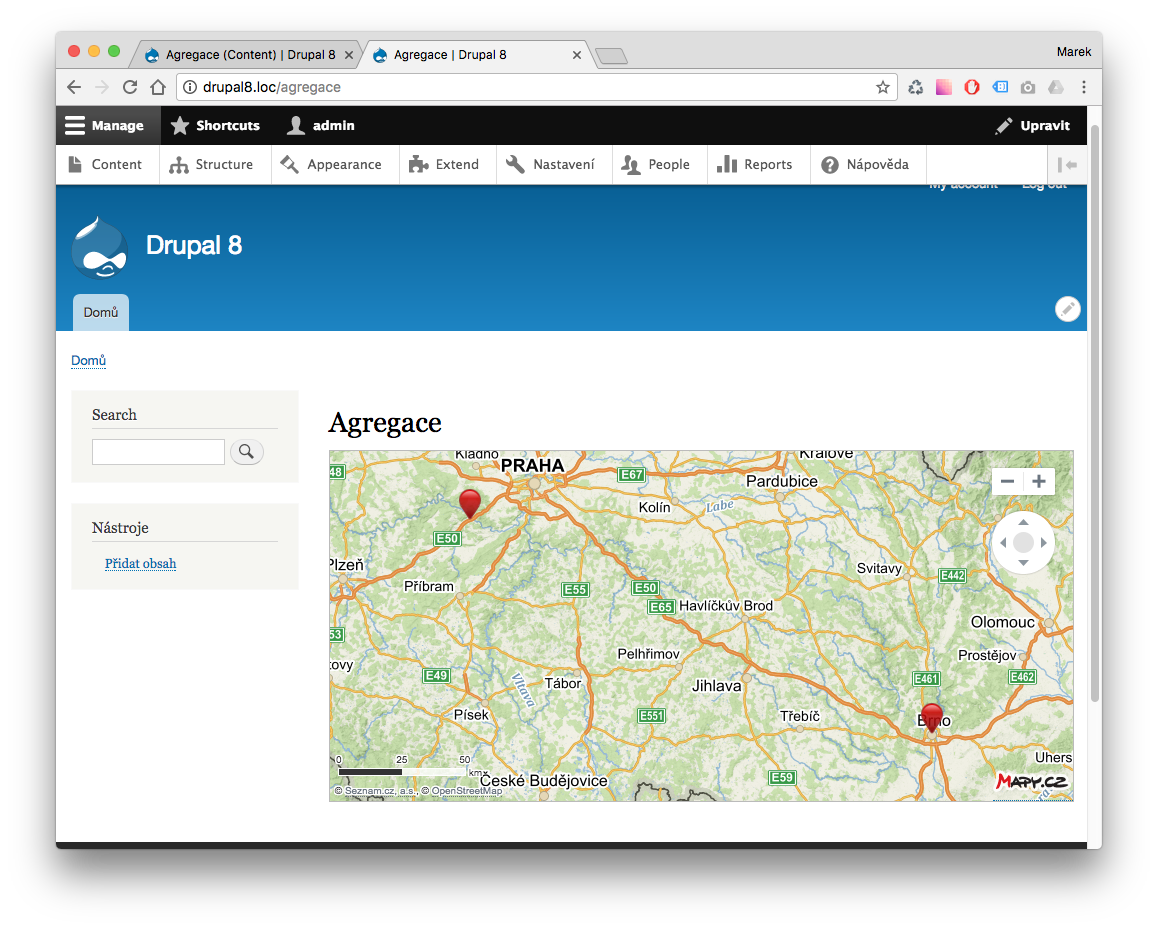Click the Drupal drop logo

tap(100, 246)
